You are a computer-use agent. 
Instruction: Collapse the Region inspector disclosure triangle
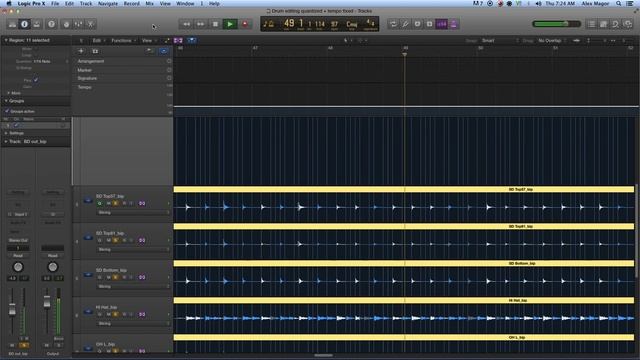(6, 40)
